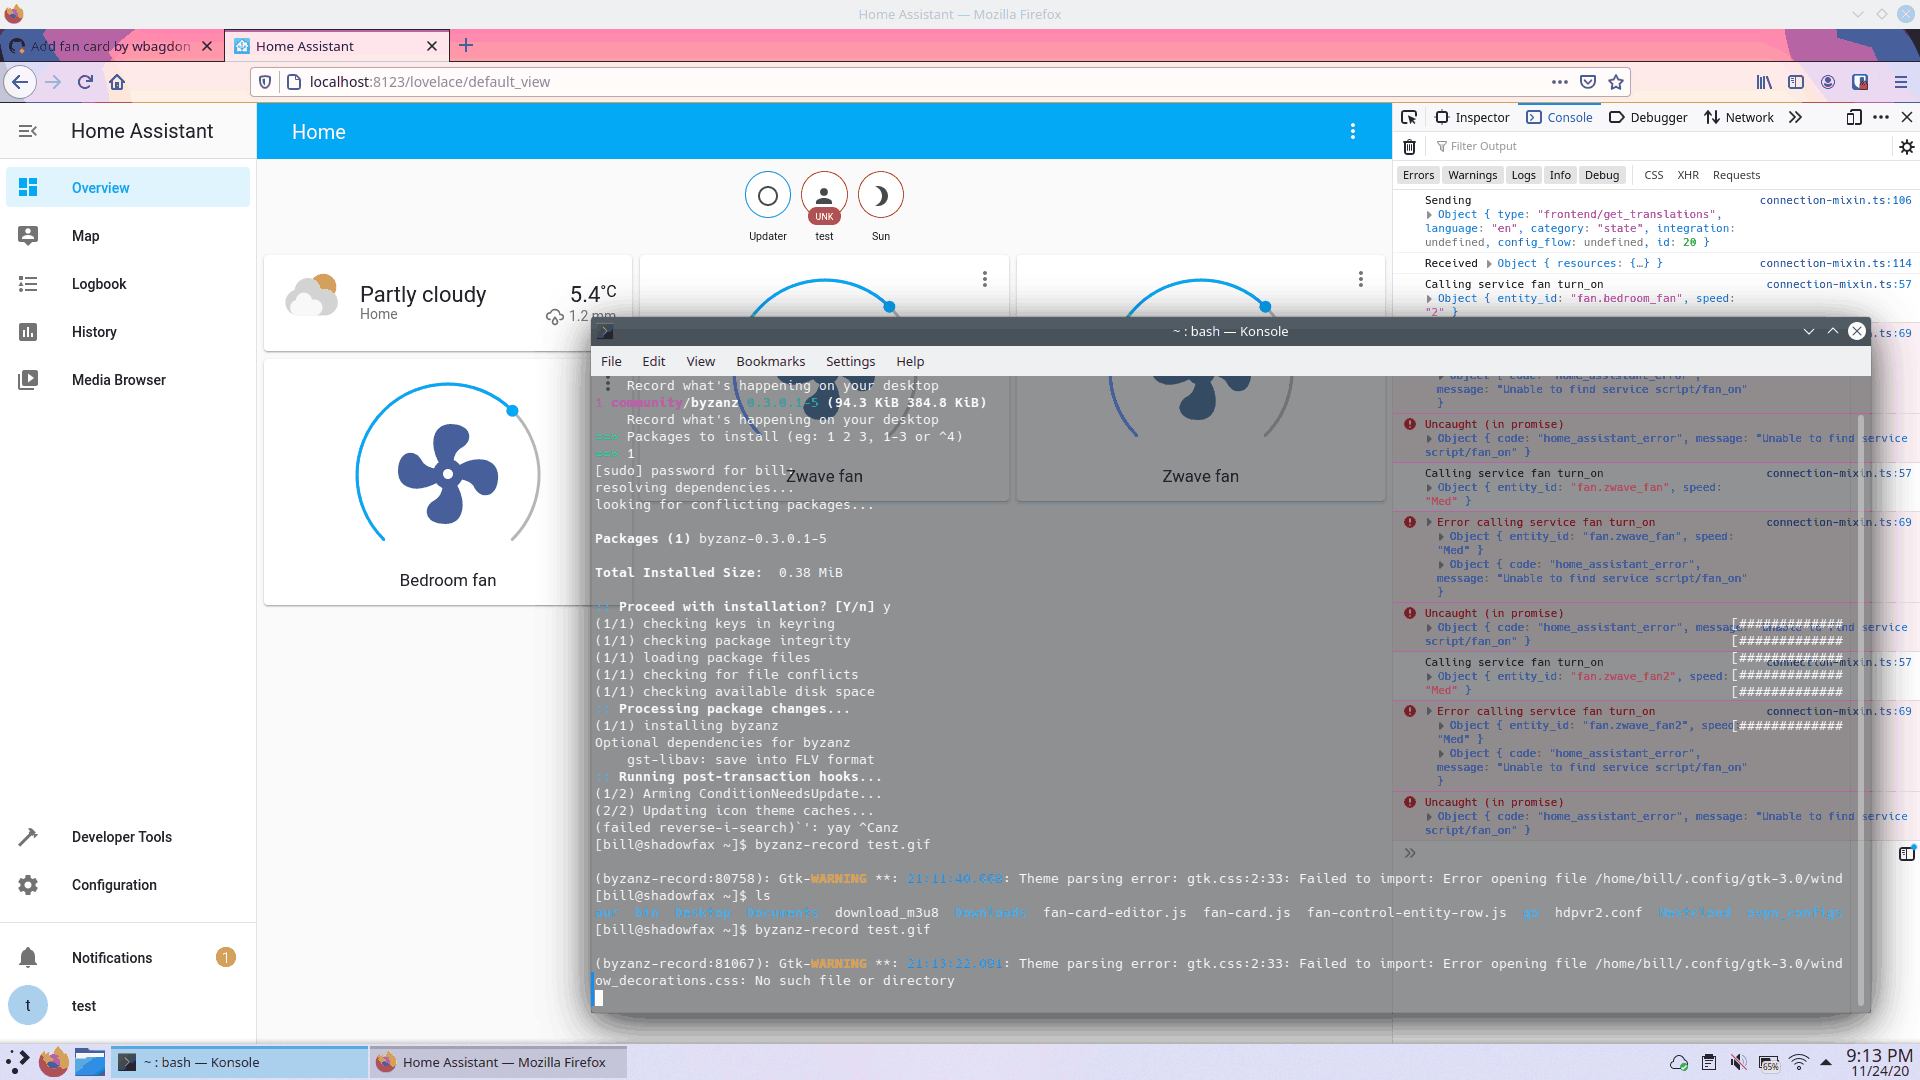
Task: Show more DevTools tabs chevron
Action: pos(1796,117)
